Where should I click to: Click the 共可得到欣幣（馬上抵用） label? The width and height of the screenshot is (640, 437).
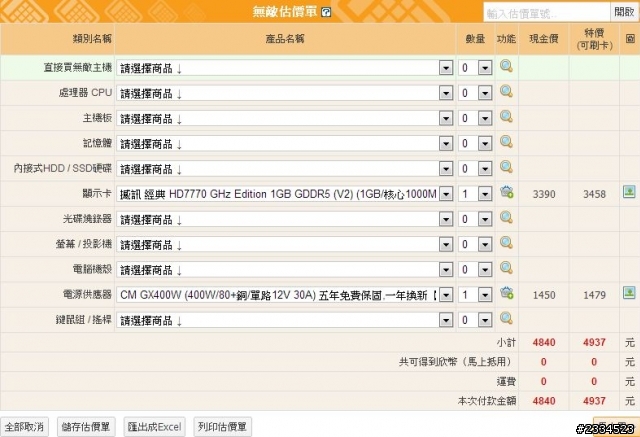click(455, 362)
